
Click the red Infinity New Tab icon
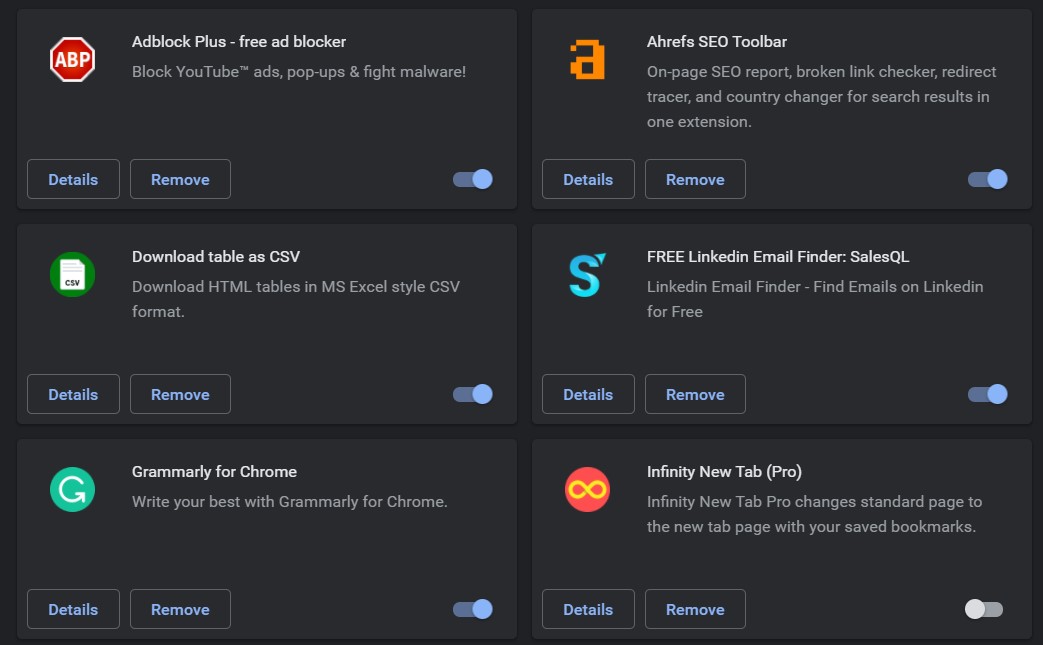pos(587,489)
